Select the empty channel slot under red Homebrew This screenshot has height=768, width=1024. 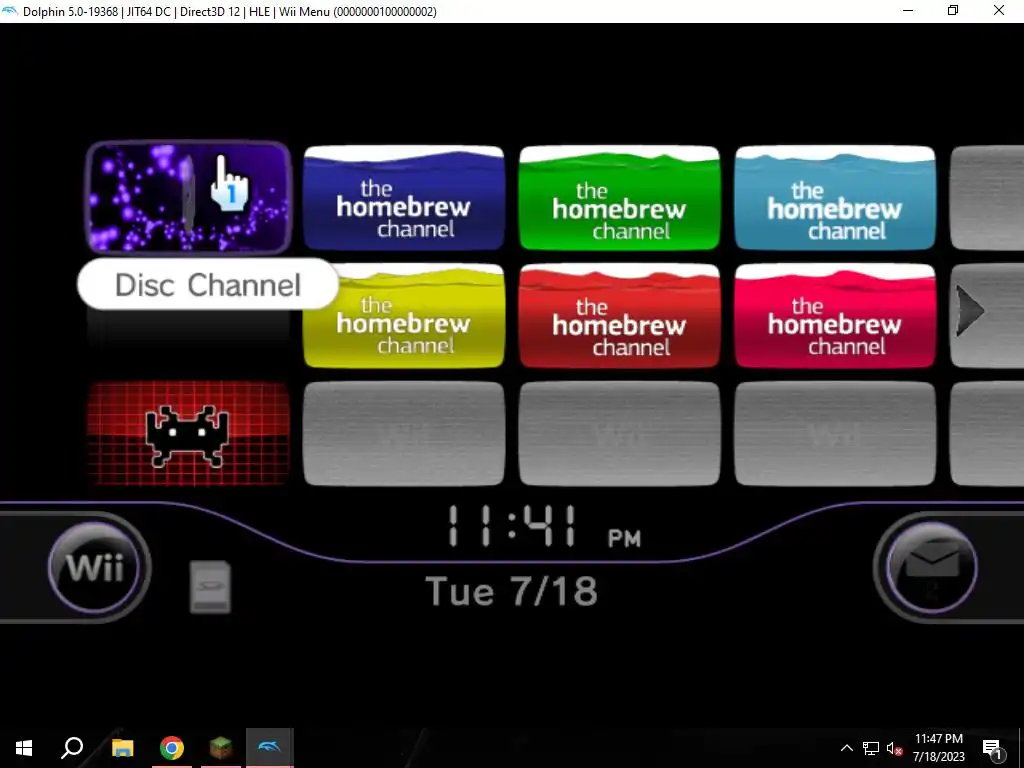pyautogui.click(x=619, y=434)
